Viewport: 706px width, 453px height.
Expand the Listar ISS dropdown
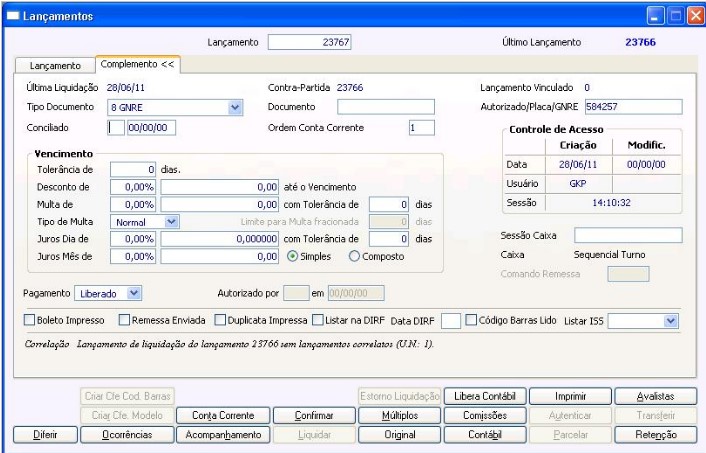[x=671, y=321]
